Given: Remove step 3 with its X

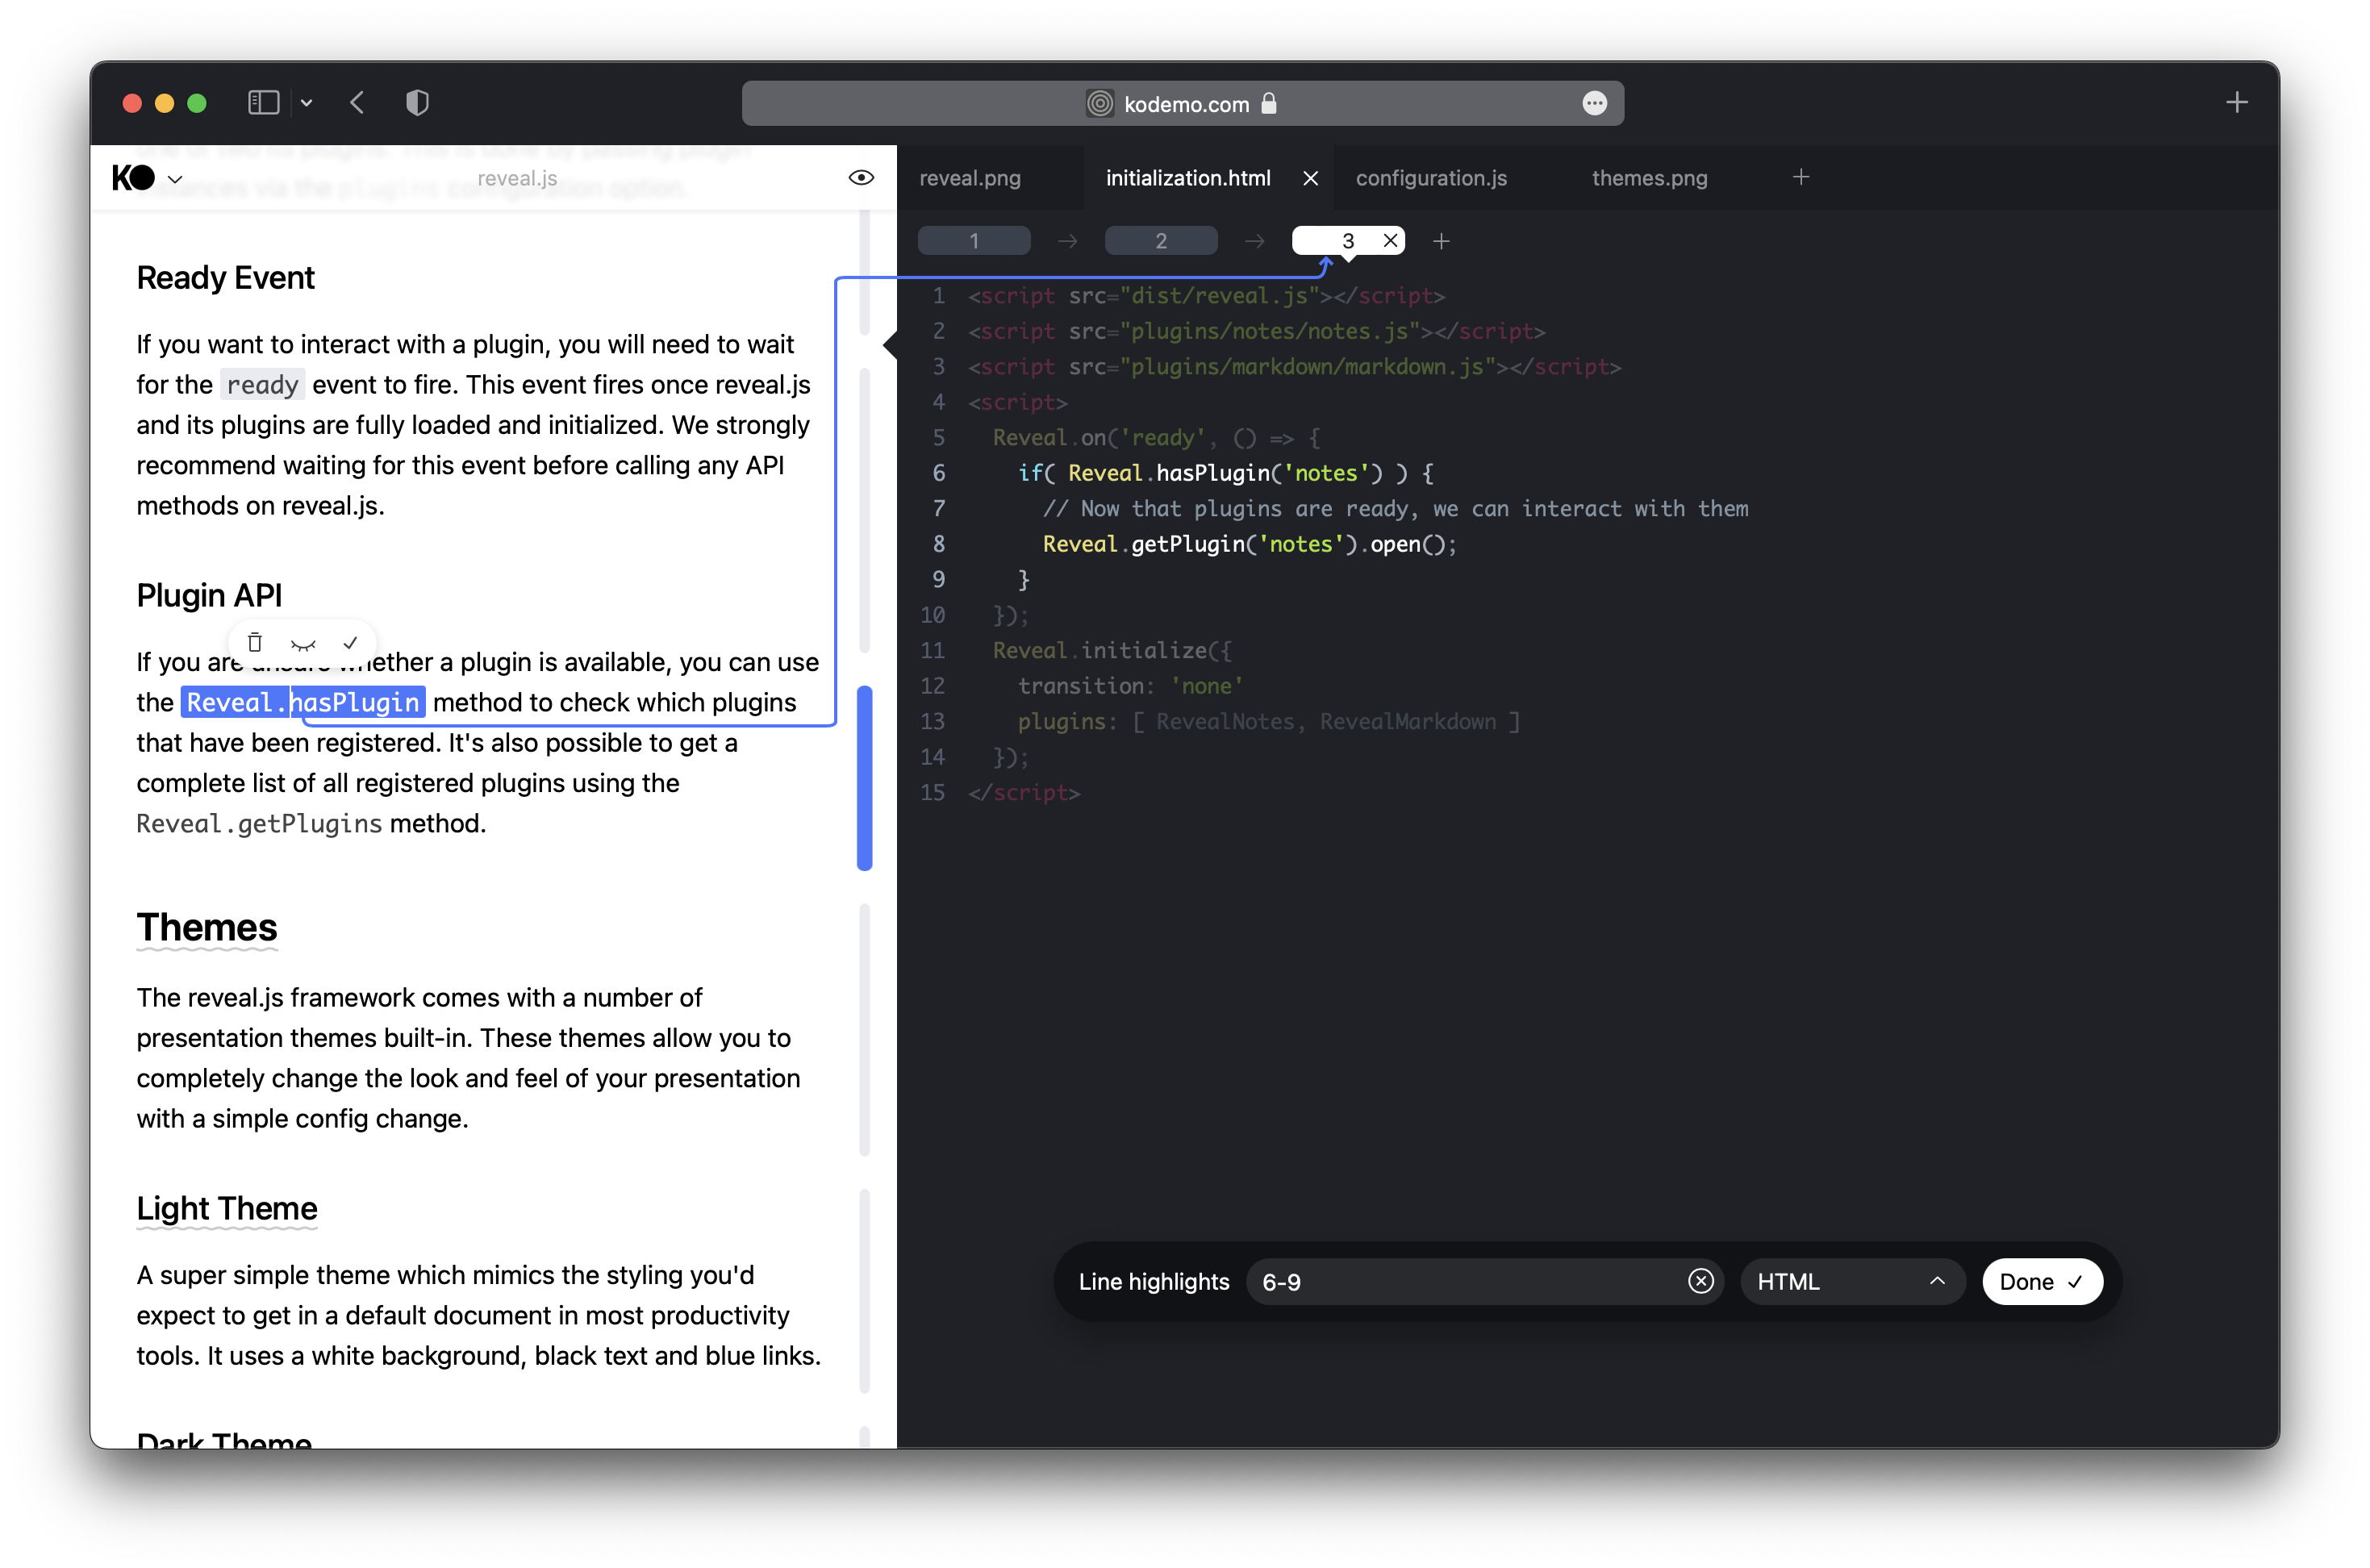Looking at the screenshot, I should click(x=1390, y=241).
